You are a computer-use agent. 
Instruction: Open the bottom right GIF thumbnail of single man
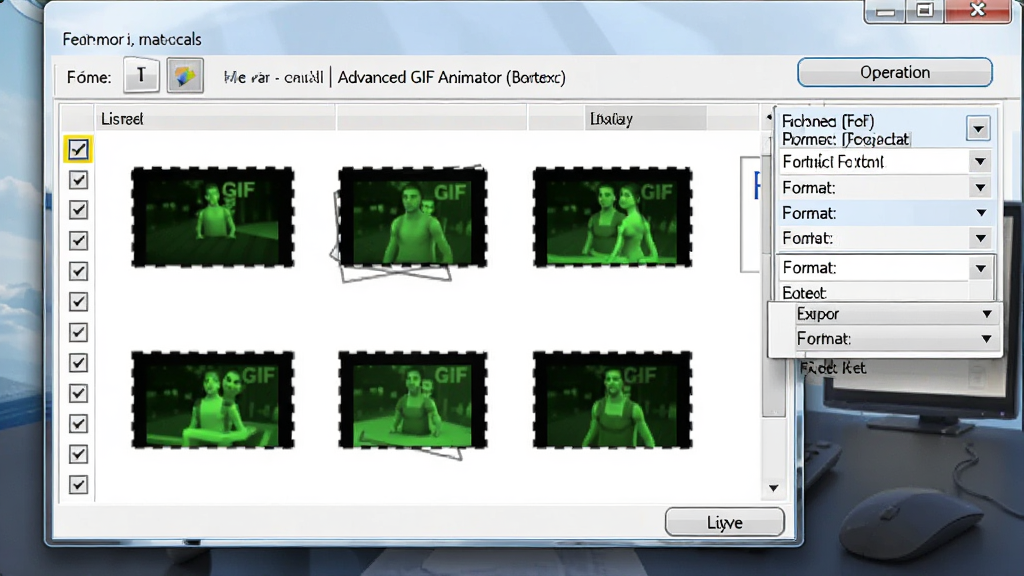point(612,400)
